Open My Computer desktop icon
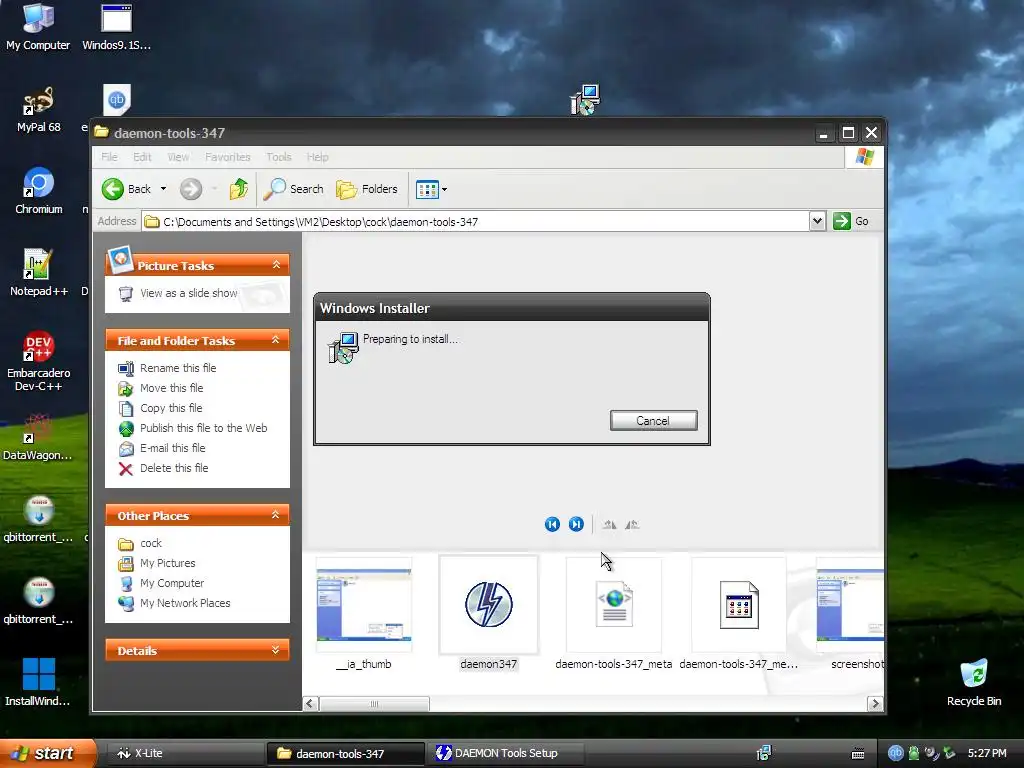 pos(38,27)
